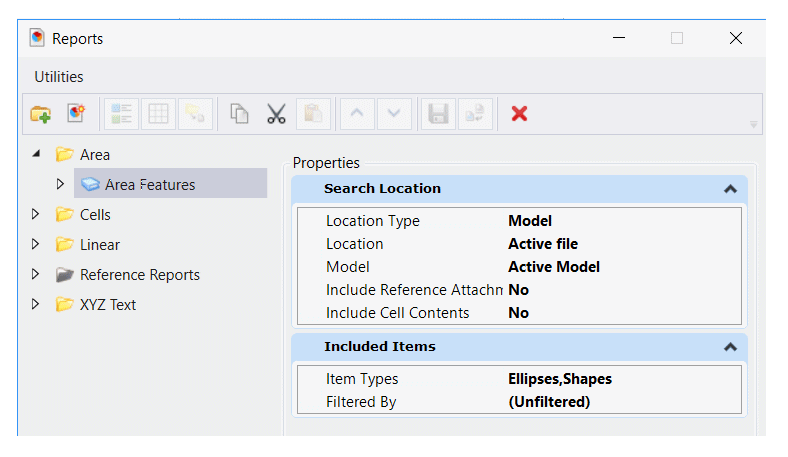Click the Include Reference Attachments No value

[x=518, y=290]
